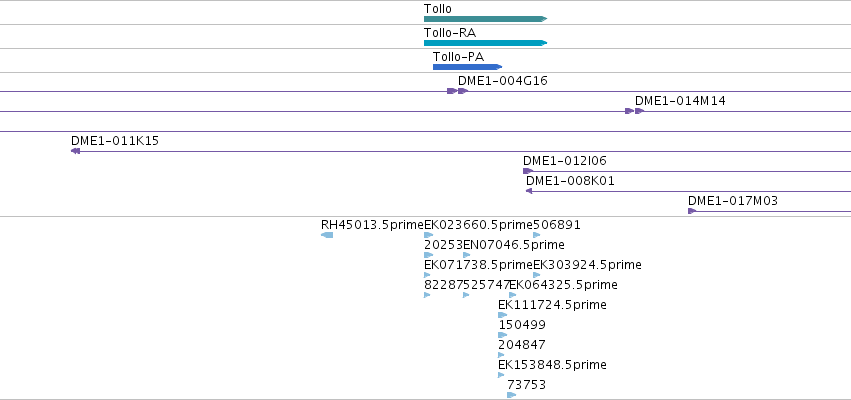Click the Tollo-PA label text

(x=459, y=57)
